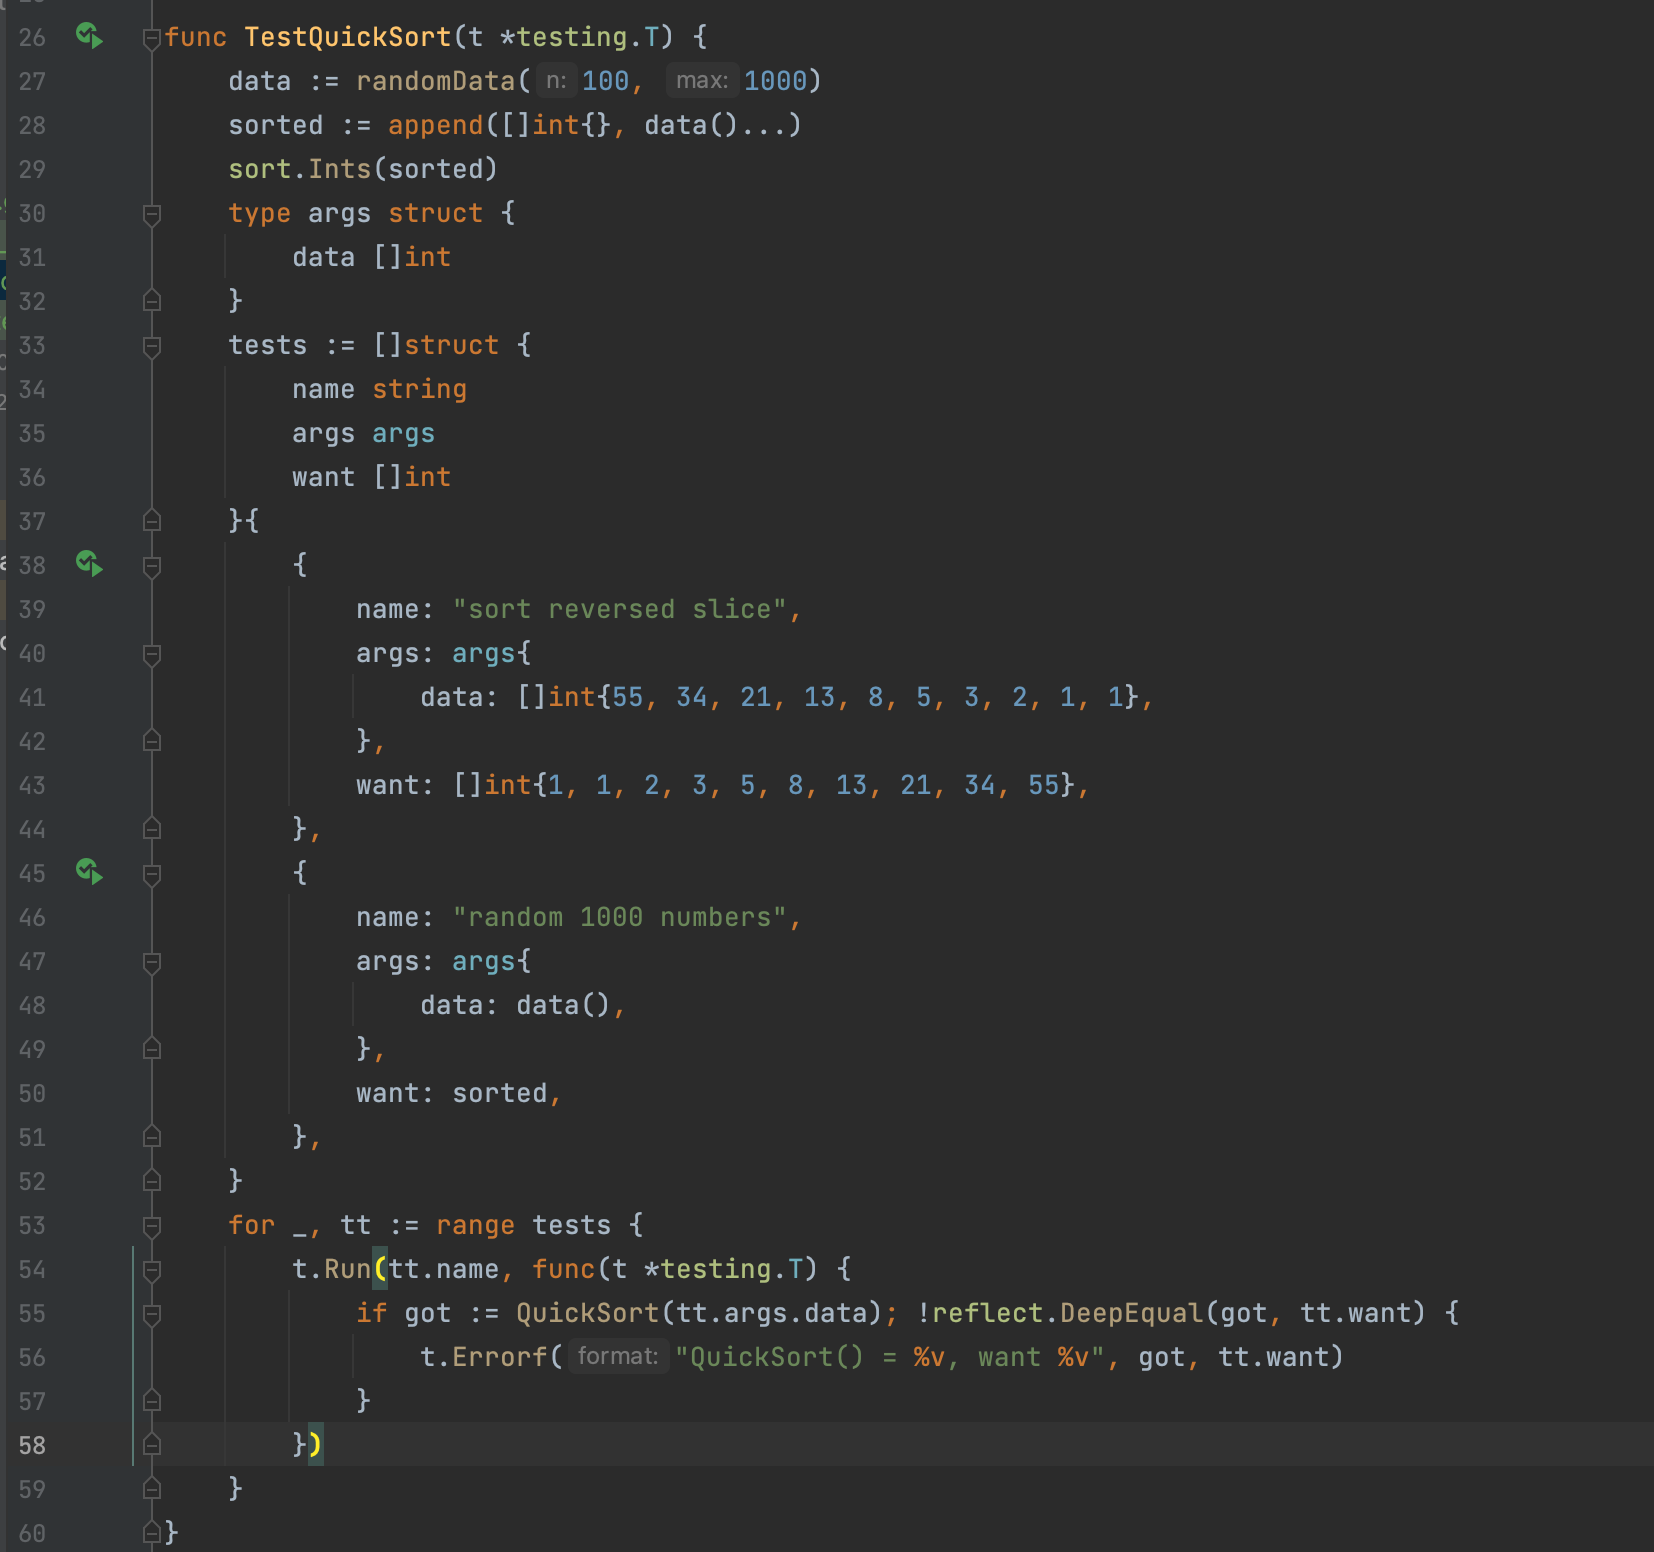Screen dimensions: 1654x1552
Task: Click the highlighted closing parenthesis on line 58
Action: click(315, 1444)
